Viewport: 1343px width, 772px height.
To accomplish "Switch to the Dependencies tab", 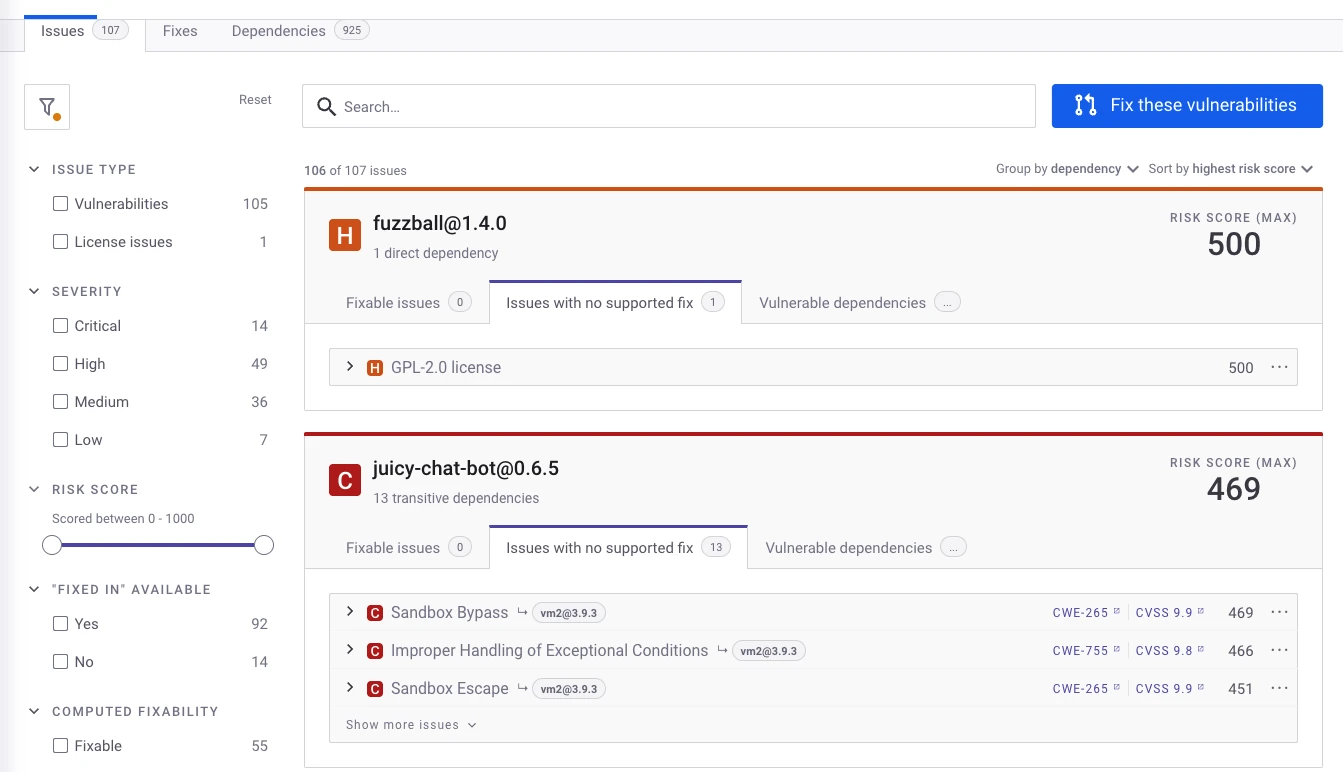I will click(300, 31).
